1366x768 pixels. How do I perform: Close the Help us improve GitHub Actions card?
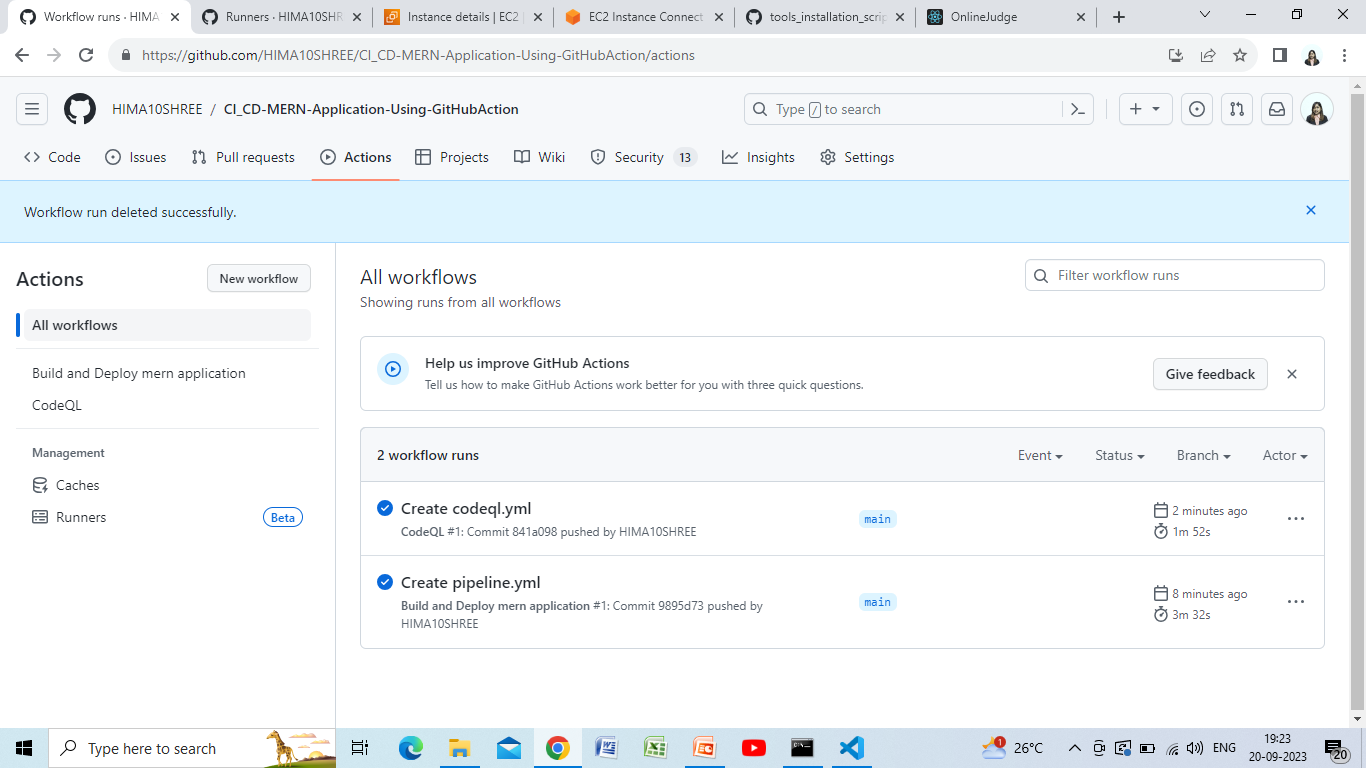point(1292,374)
